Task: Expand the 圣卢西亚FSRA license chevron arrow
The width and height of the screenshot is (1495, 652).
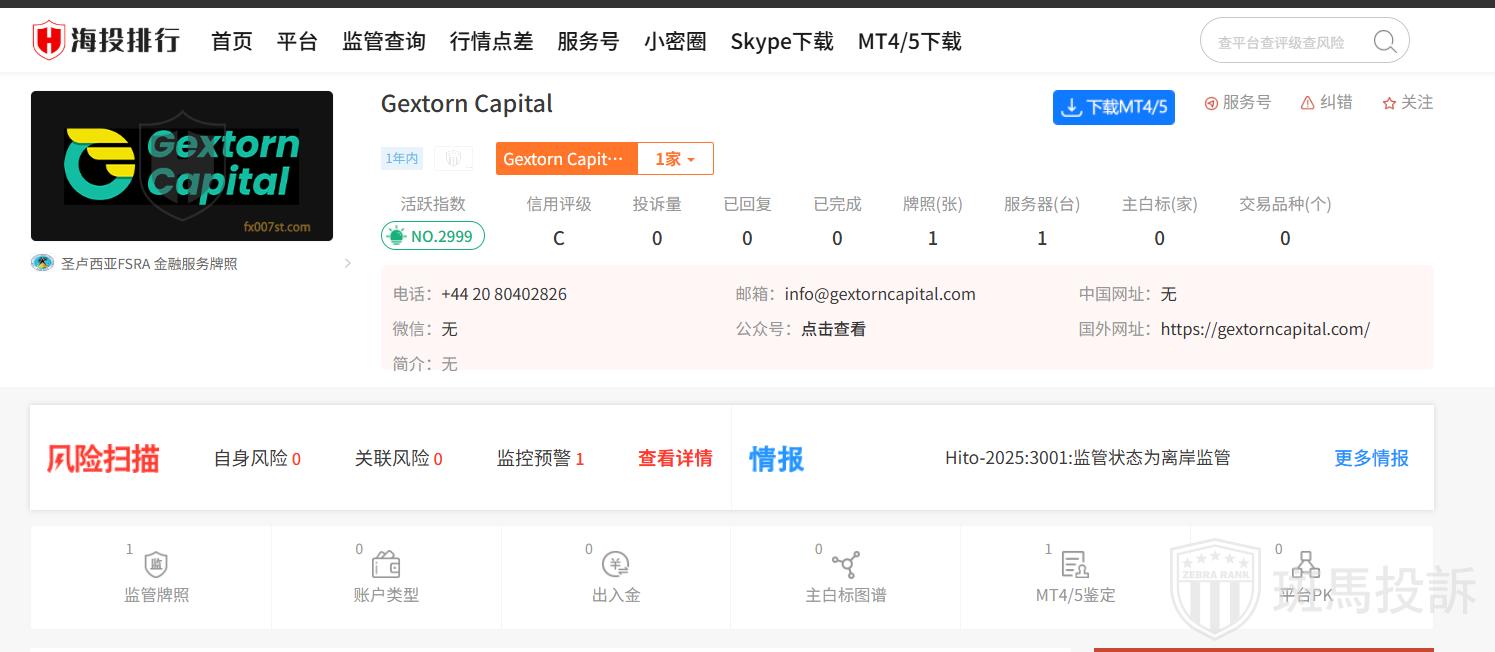Action: (347, 264)
